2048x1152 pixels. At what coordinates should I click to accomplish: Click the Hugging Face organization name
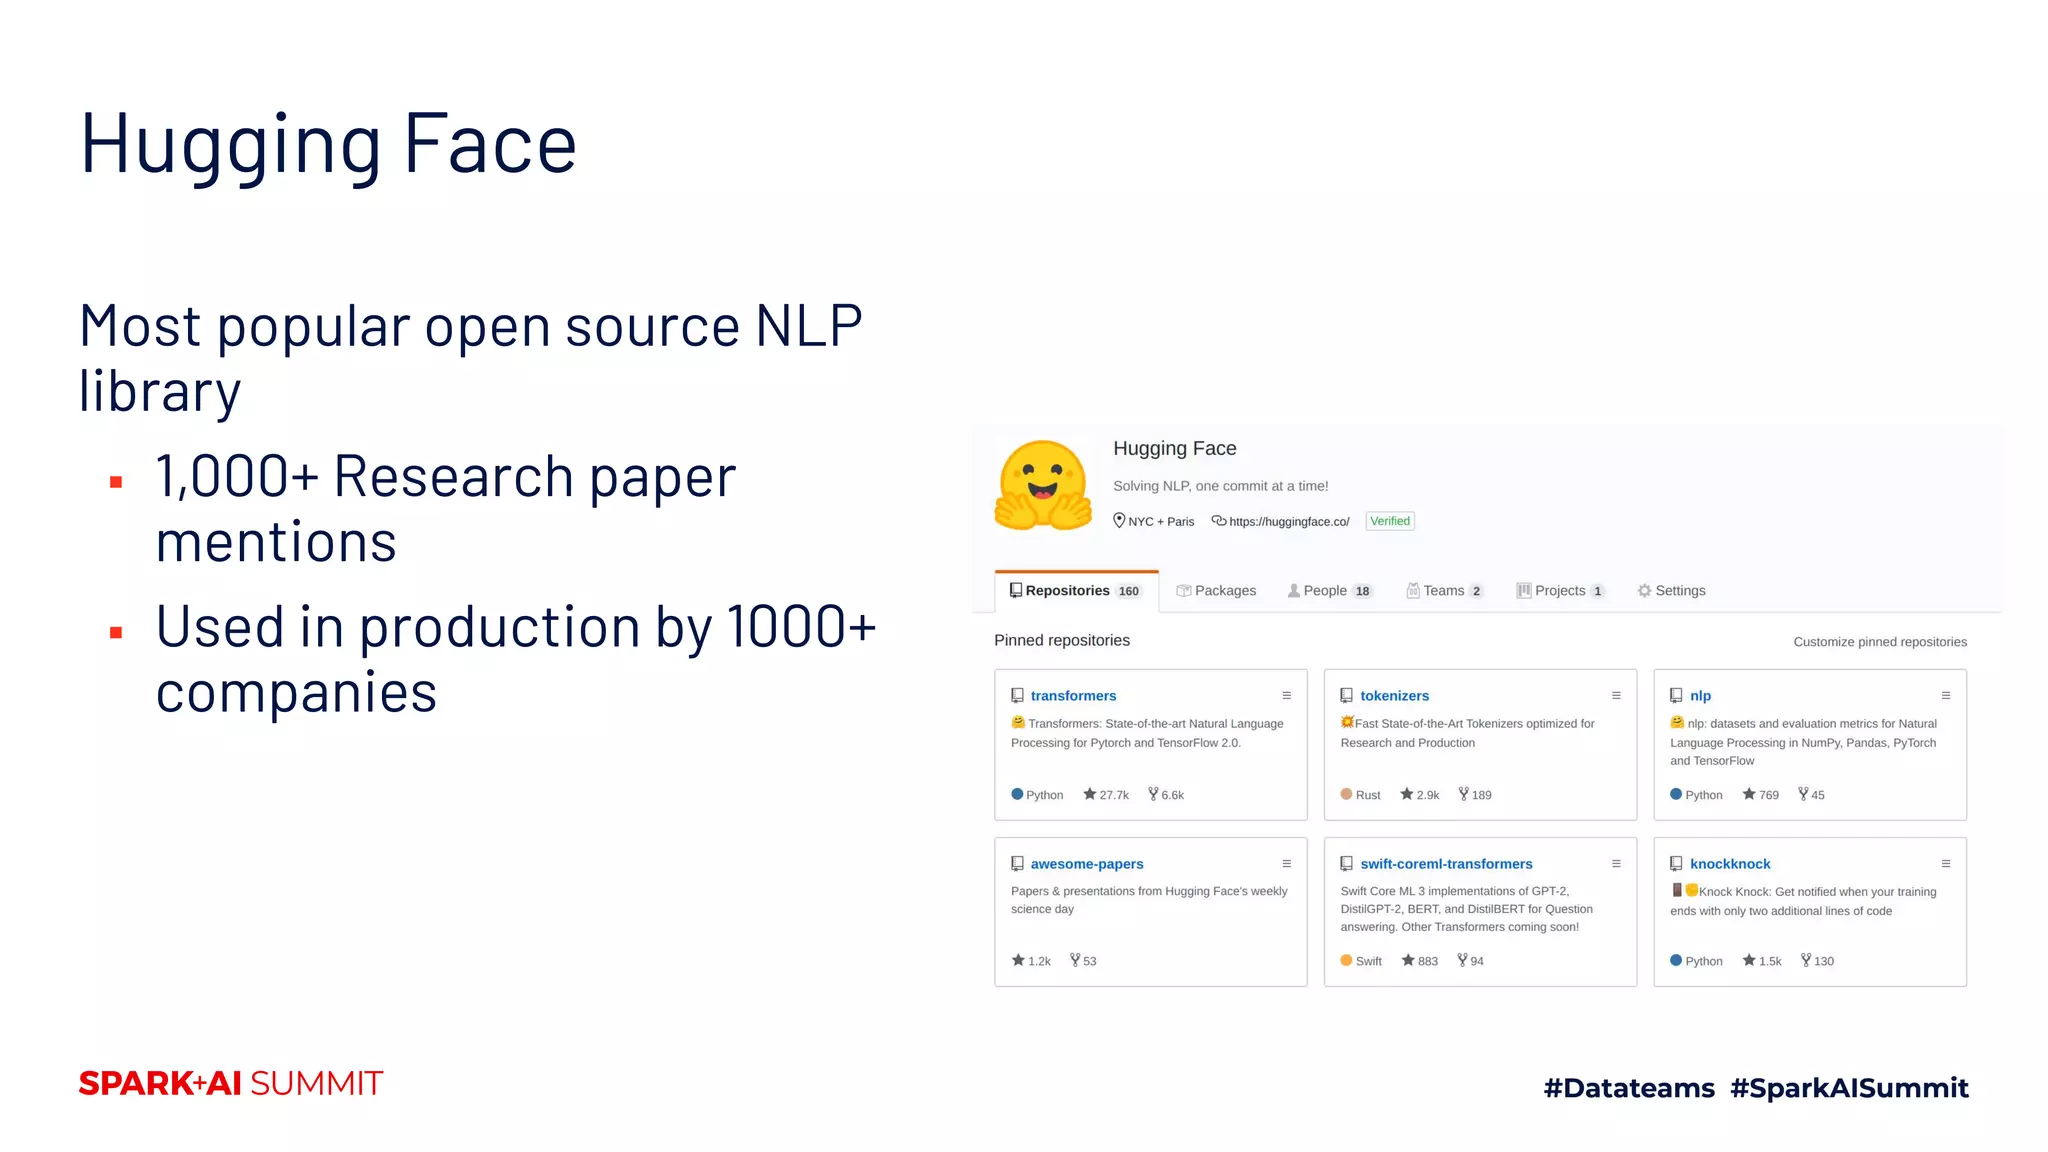(1175, 449)
